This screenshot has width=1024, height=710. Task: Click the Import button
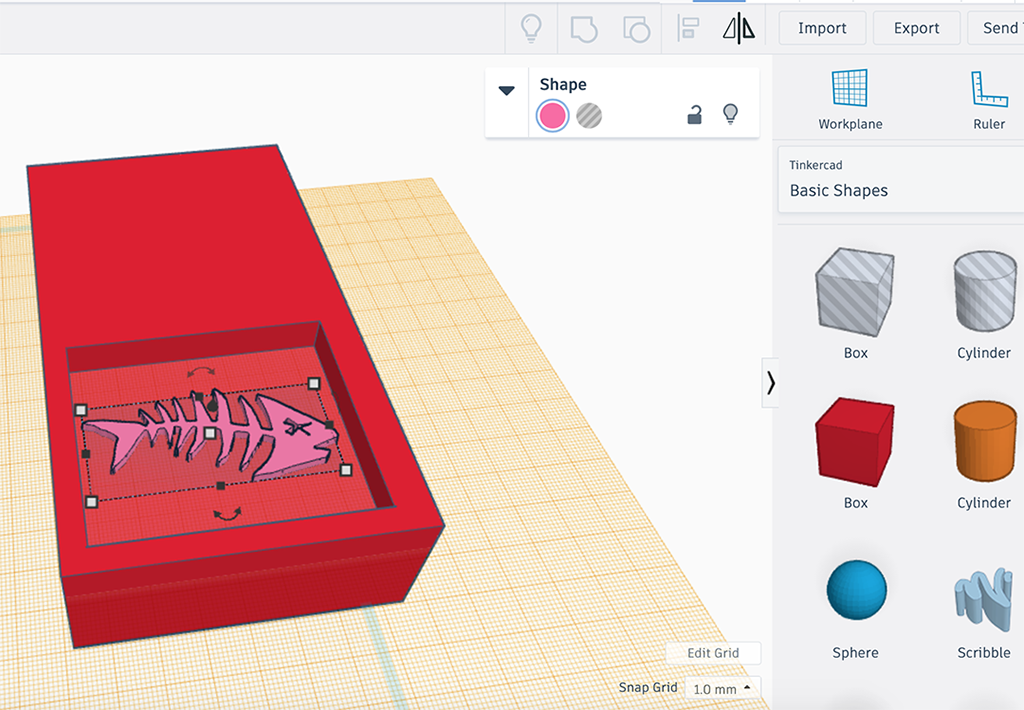tap(822, 28)
